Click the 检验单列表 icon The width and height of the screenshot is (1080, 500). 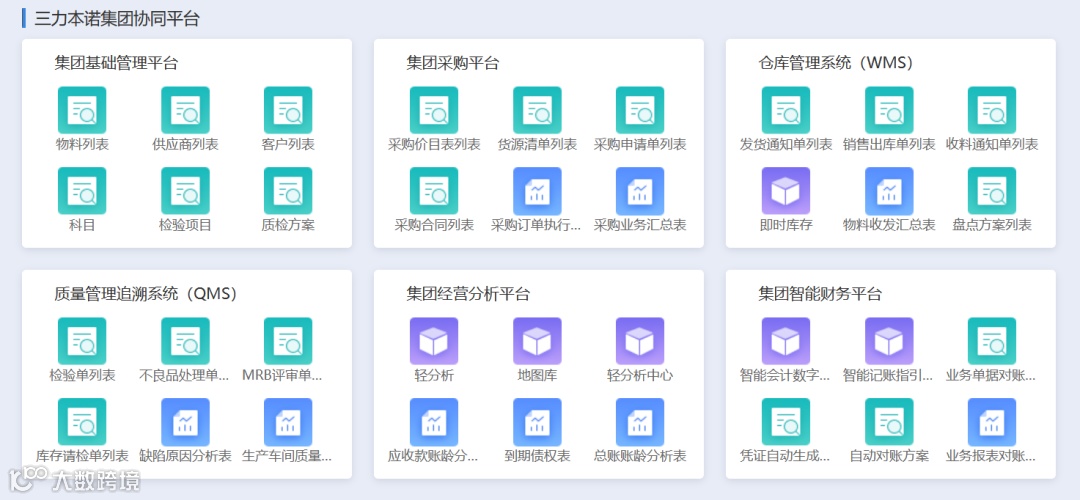(x=82, y=341)
